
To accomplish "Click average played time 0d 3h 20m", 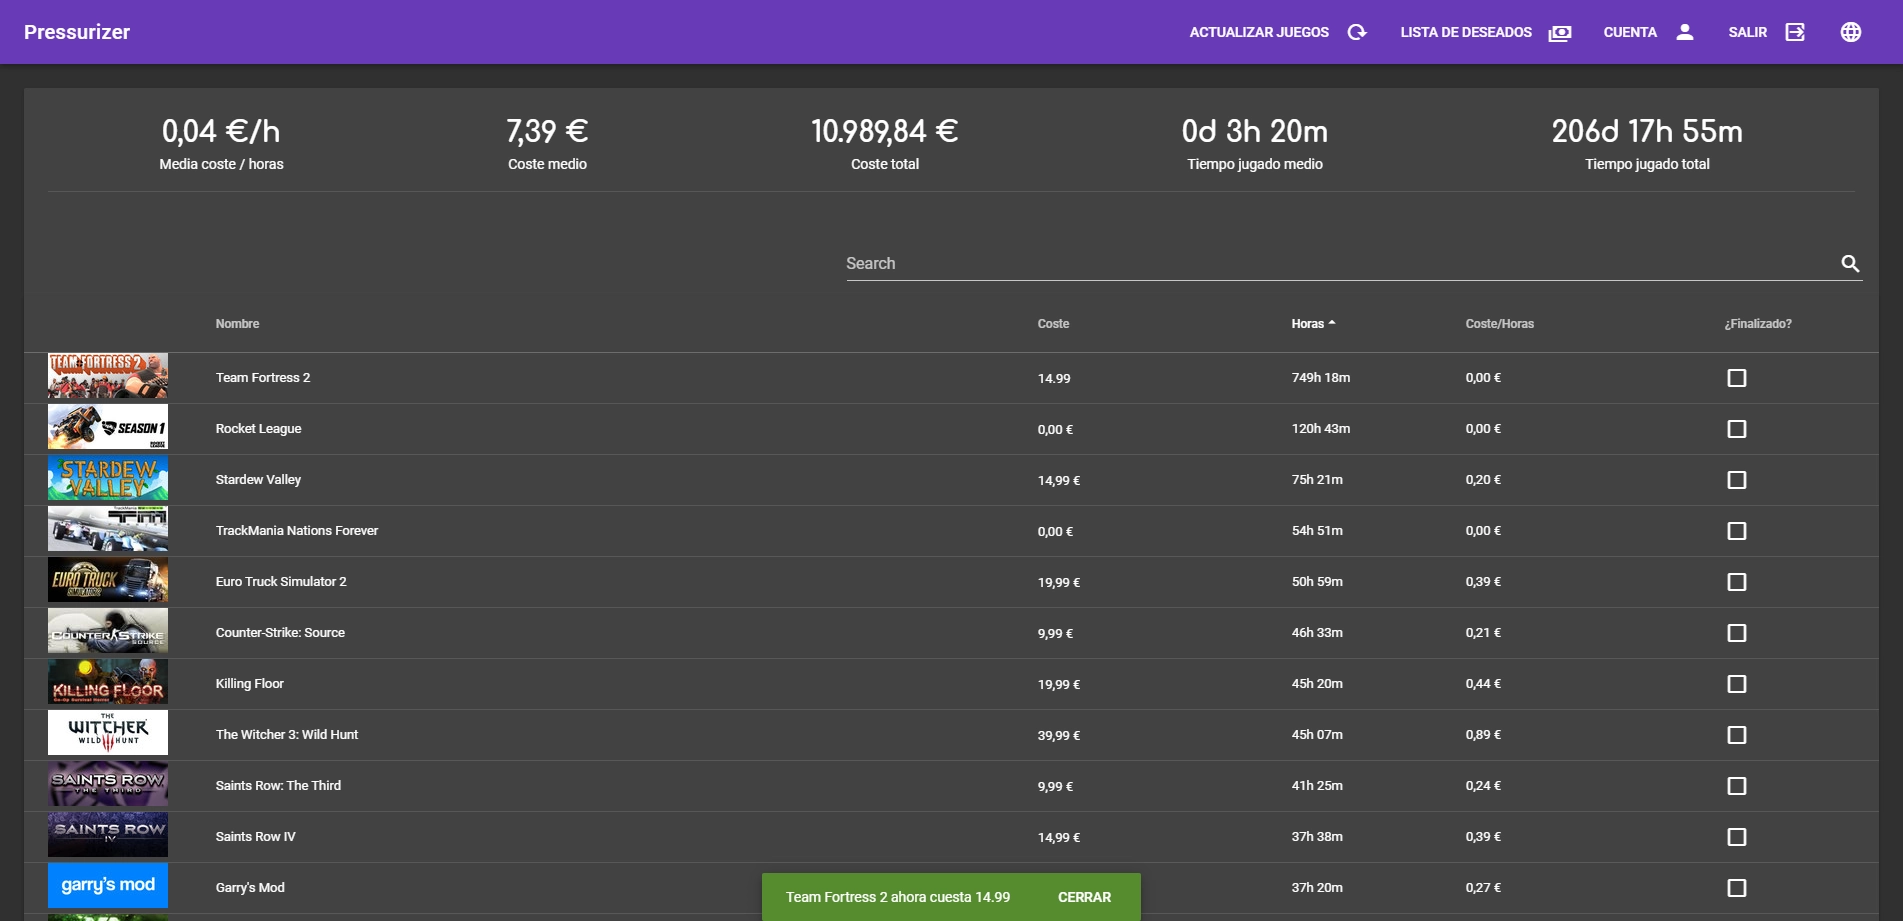I will click(x=1255, y=131).
